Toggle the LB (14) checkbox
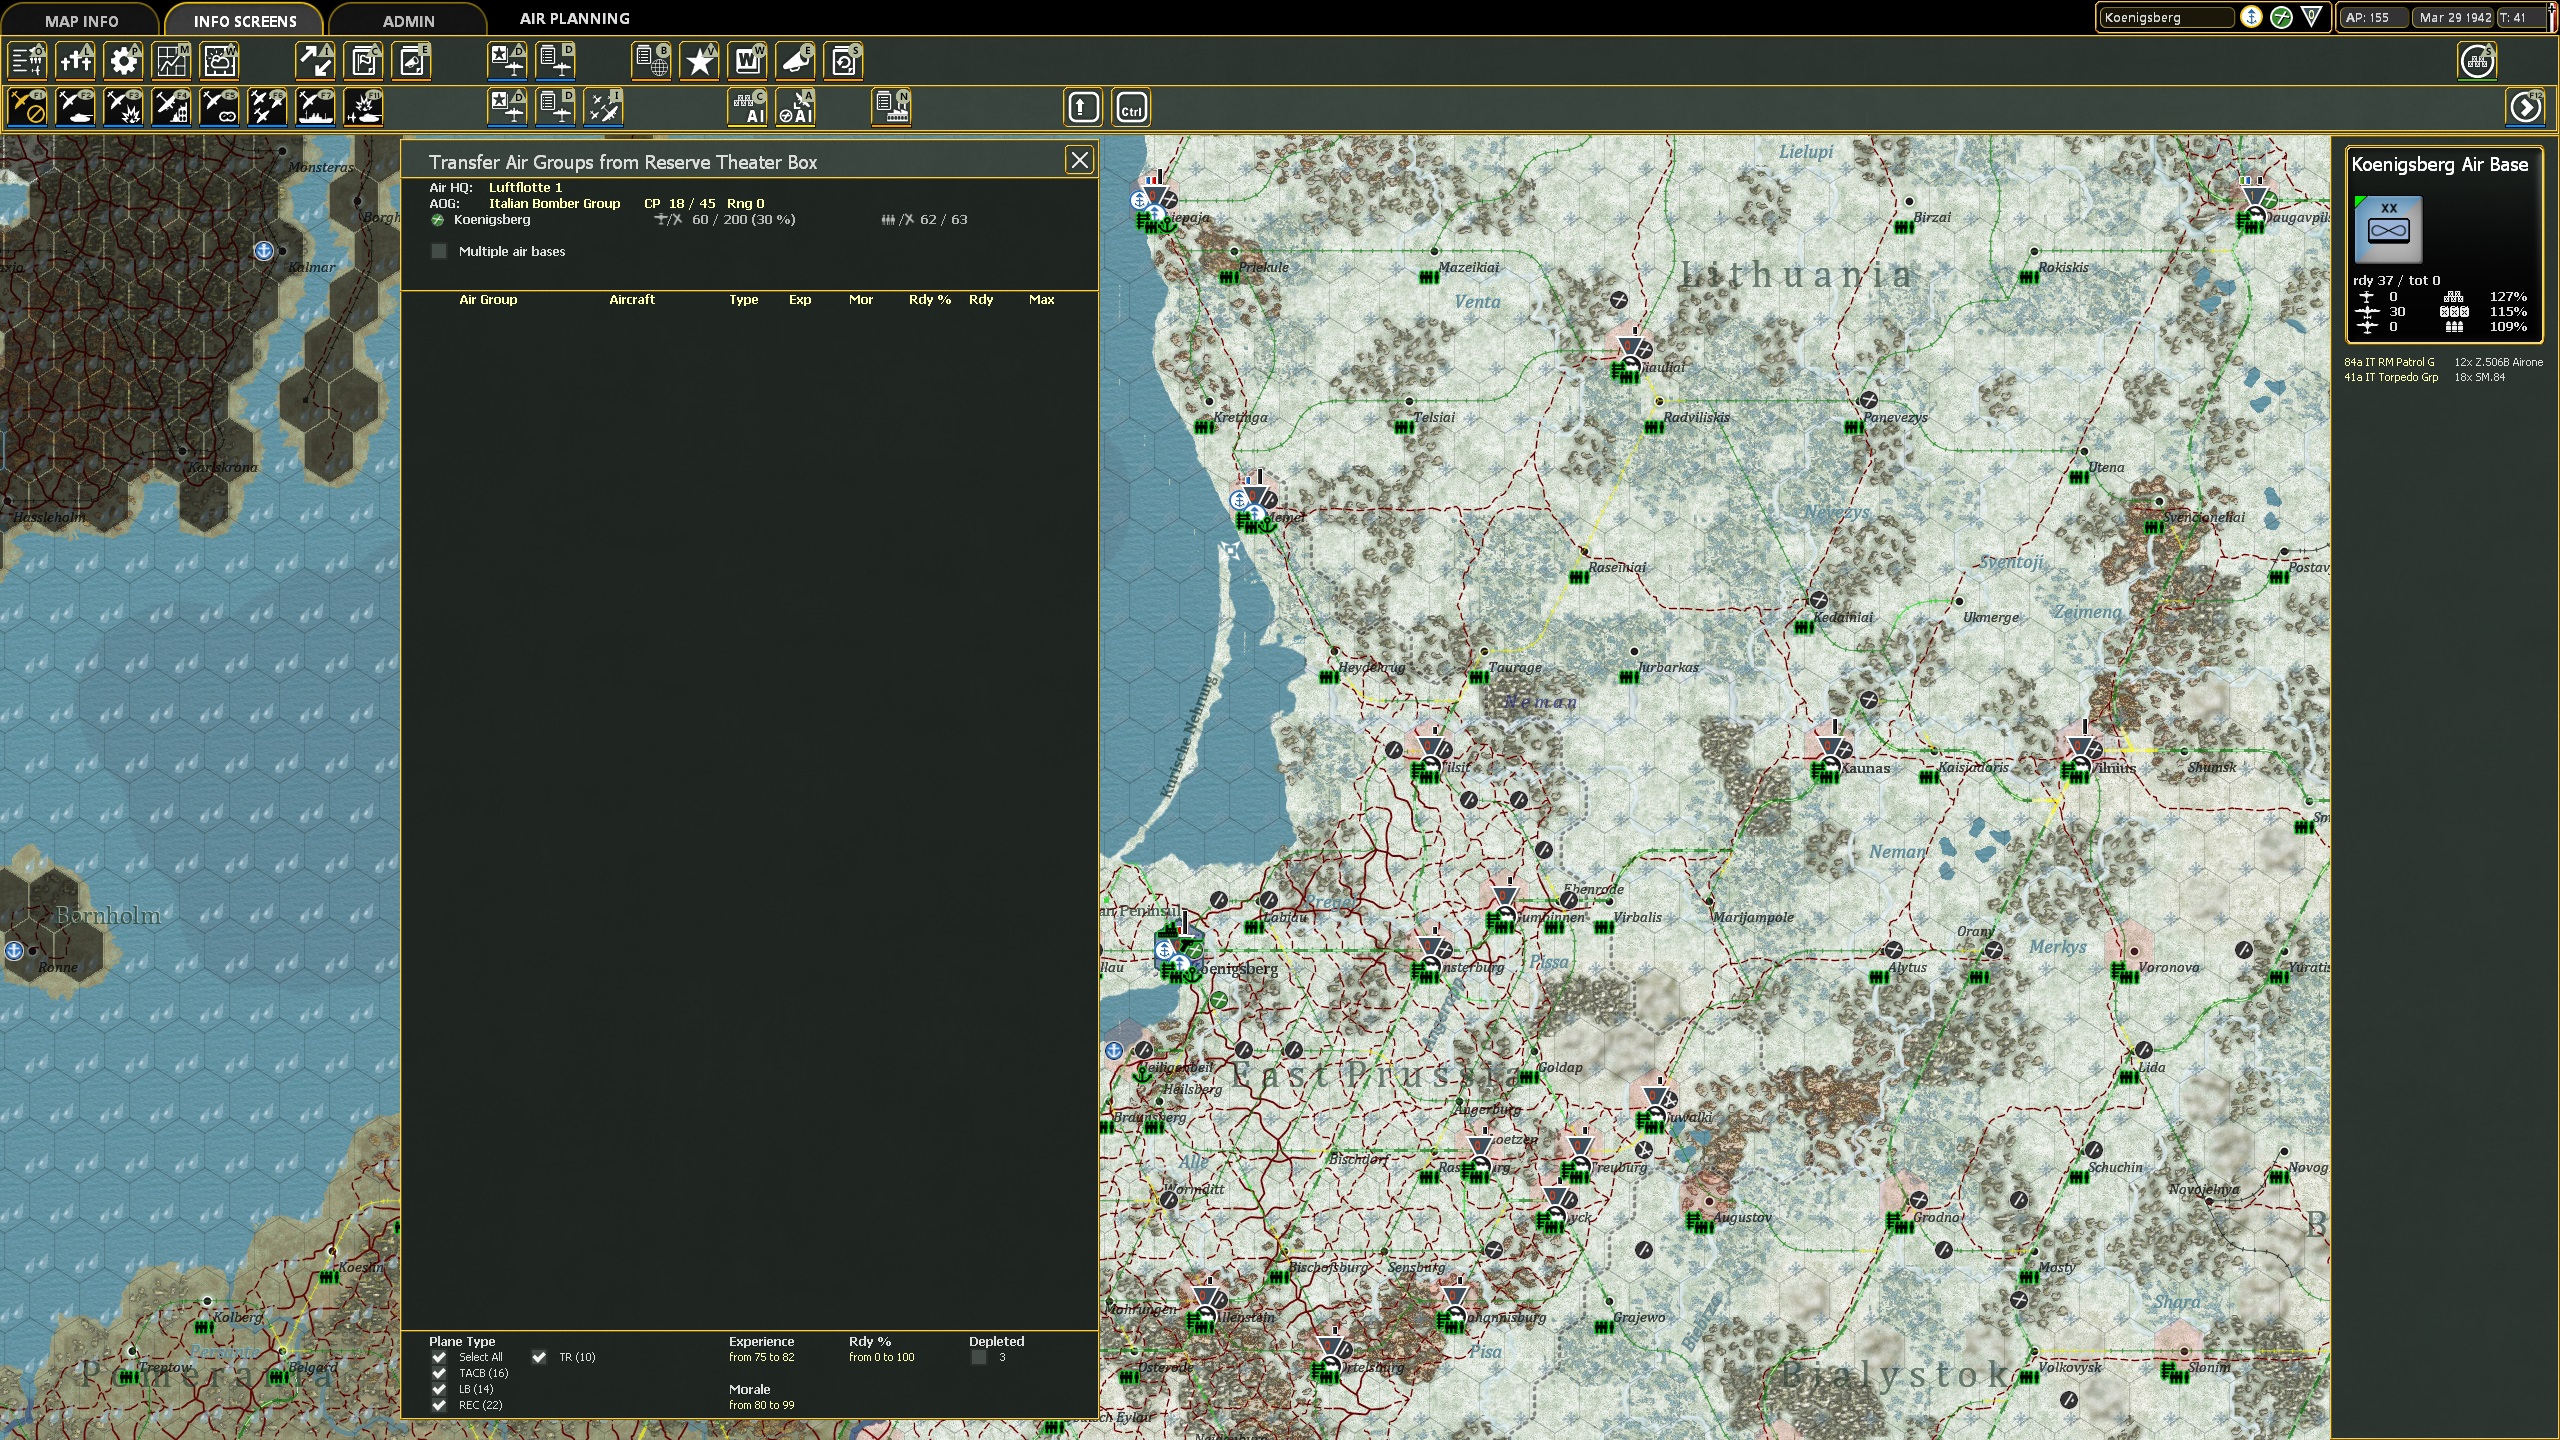 click(439, 1389)
